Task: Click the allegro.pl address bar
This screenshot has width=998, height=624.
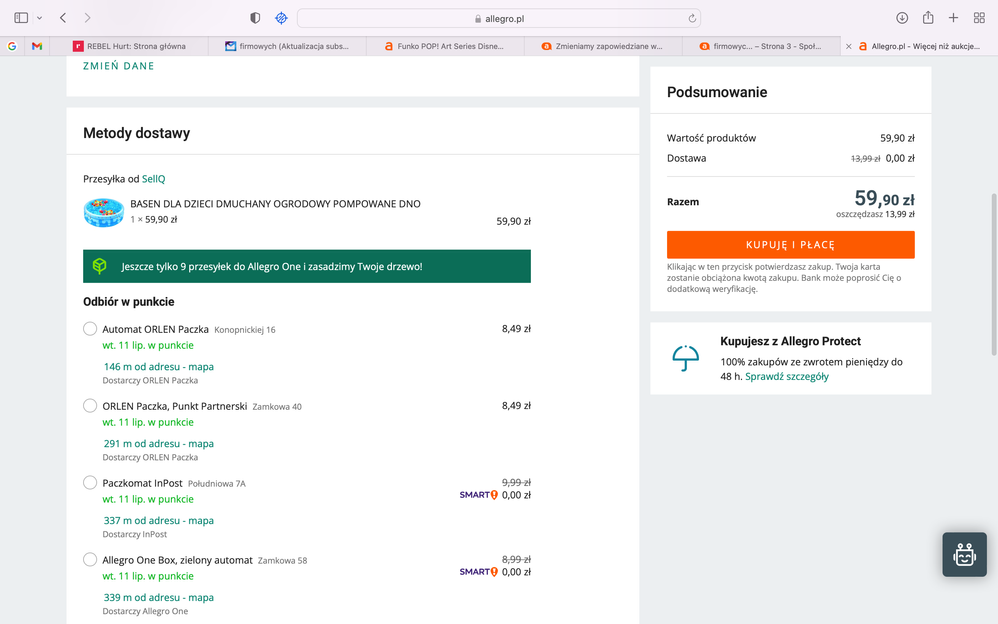Action: point(498,18)
